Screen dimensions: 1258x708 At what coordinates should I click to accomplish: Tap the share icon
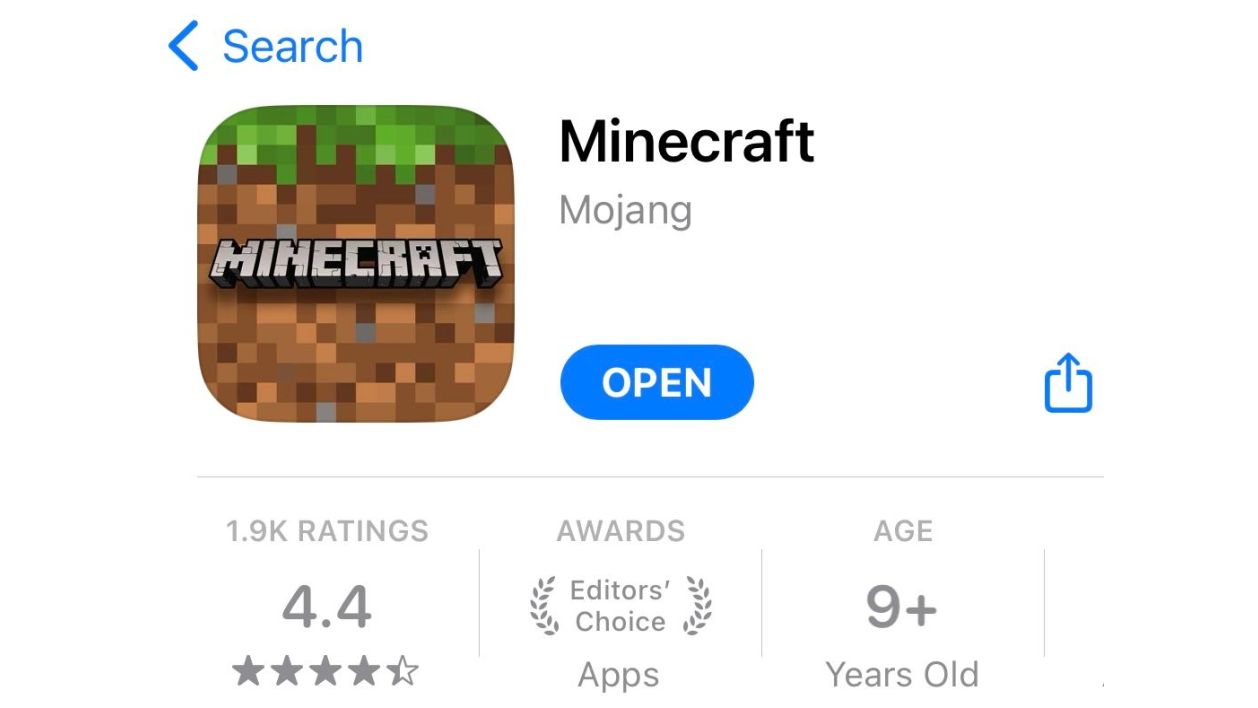(1068, 382)
